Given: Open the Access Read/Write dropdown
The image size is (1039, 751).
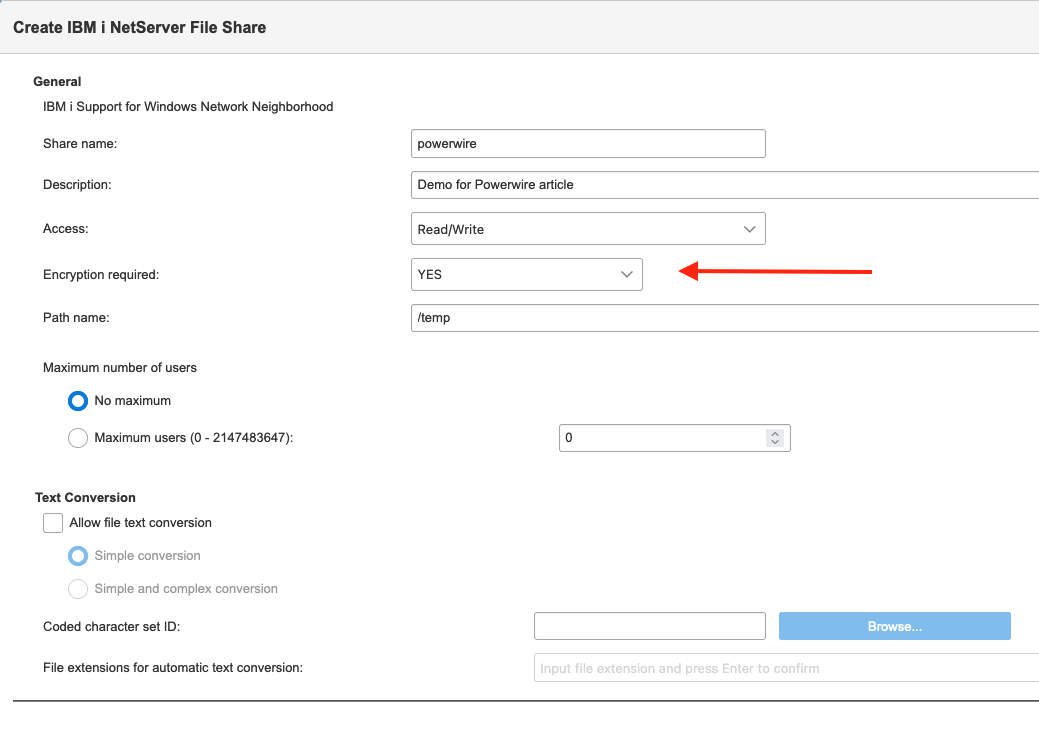Looking at the screenshot, I should (588, 229).
